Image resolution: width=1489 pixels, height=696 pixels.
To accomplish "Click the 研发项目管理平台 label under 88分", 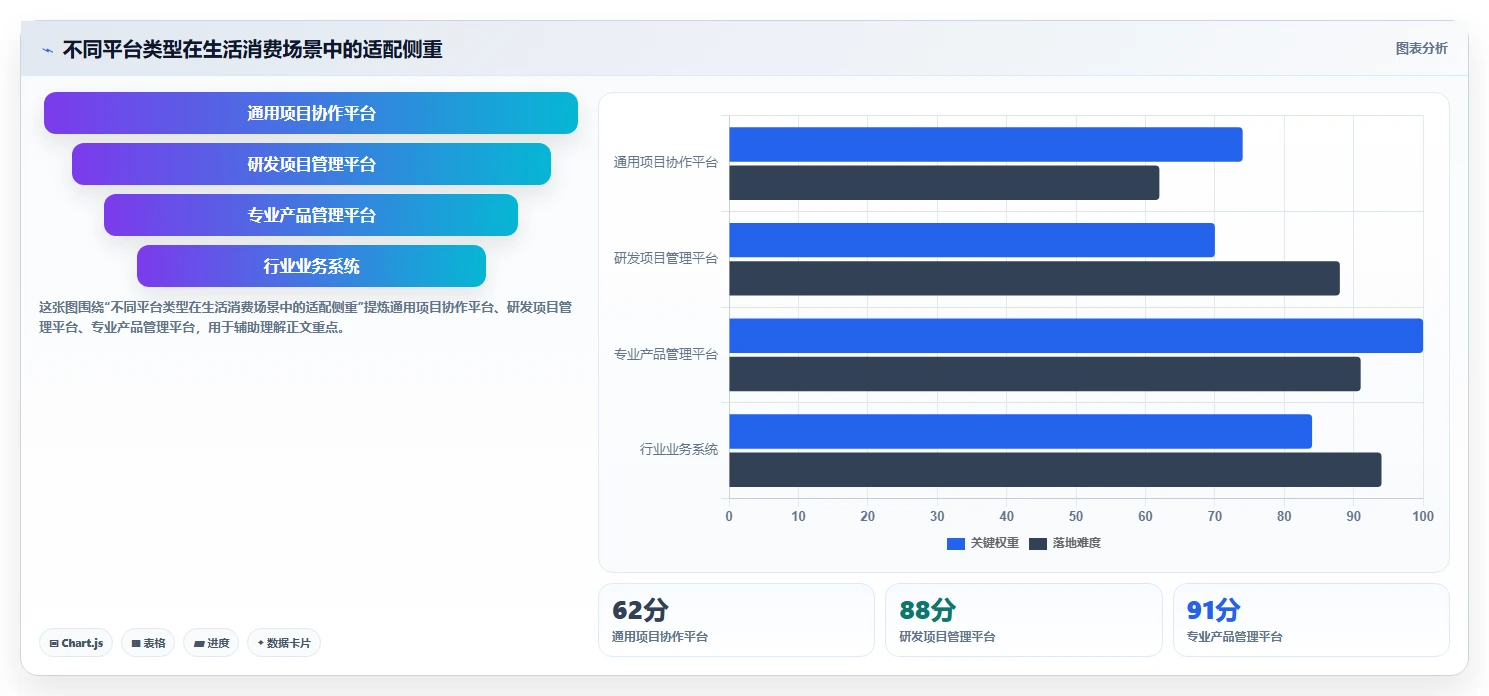I will click(947, 636).
